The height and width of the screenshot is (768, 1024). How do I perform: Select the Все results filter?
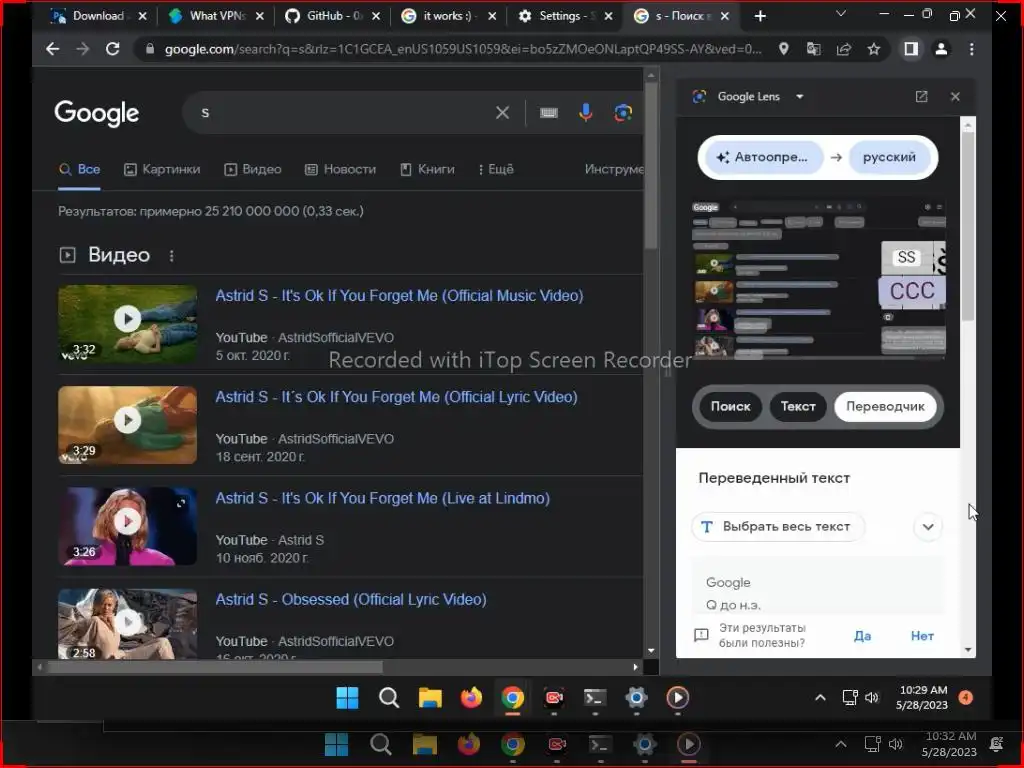pos(80,170)
